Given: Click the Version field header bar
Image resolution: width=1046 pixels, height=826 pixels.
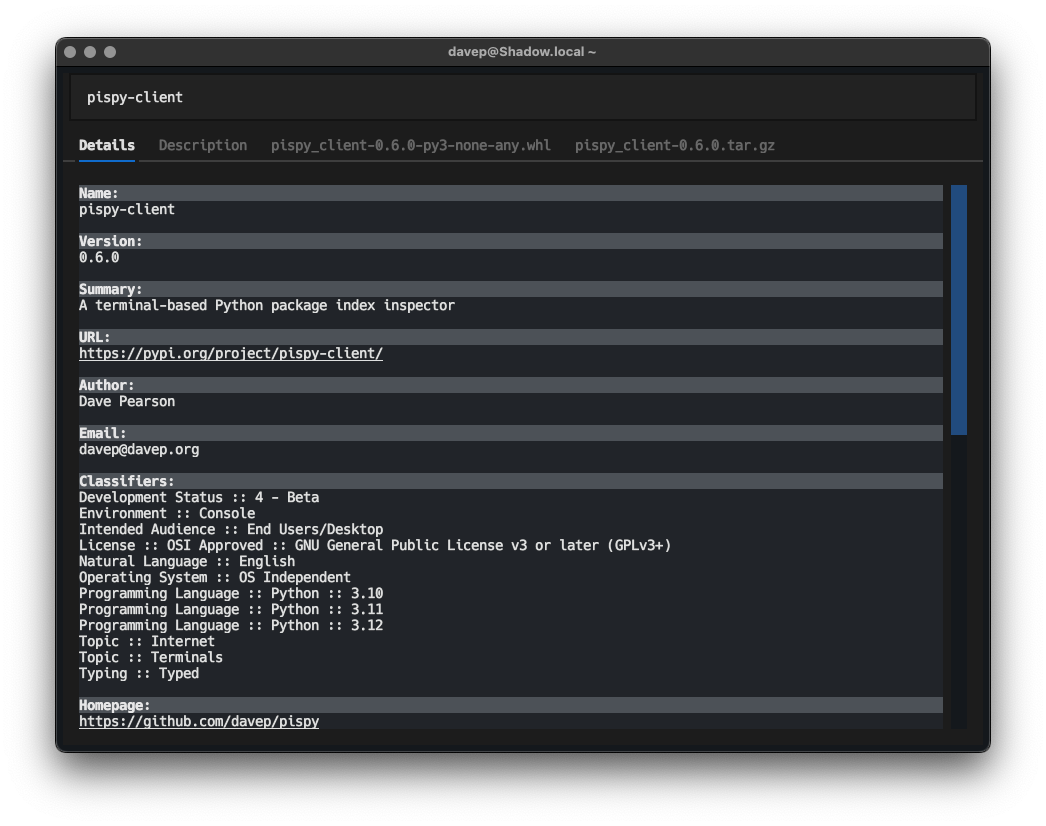Looking at the screenshot, I should 510,240.
